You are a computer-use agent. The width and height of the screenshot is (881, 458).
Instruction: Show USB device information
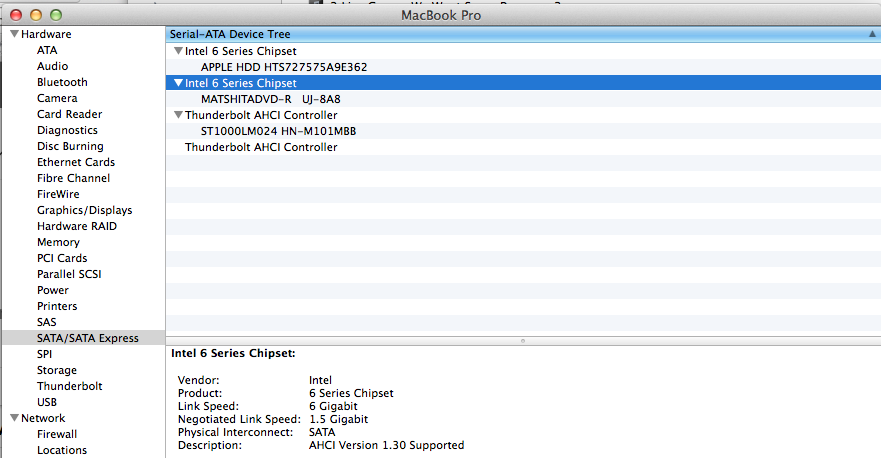click(47, 402)
